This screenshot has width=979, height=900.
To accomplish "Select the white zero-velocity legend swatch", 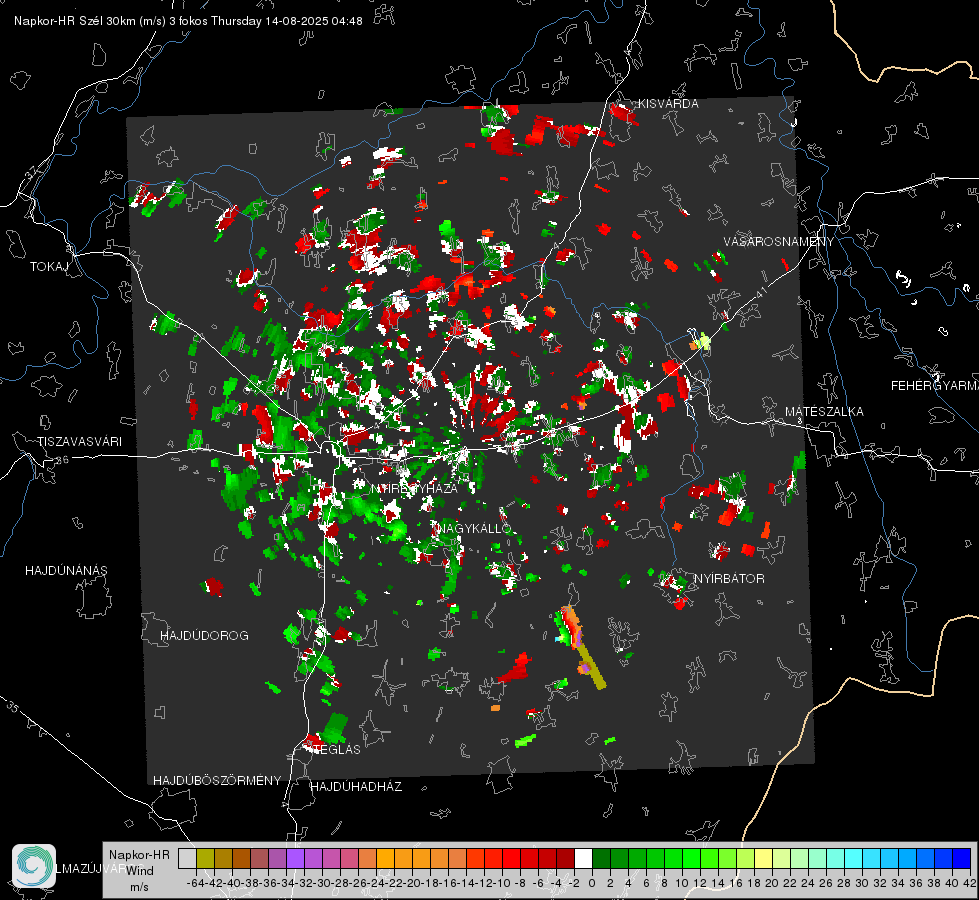I will (583, 858).
